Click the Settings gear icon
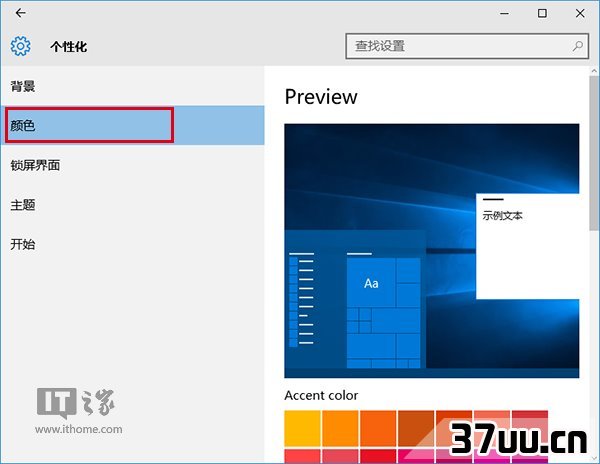Screen dimensions: 600x464 [x=21, y=46]
